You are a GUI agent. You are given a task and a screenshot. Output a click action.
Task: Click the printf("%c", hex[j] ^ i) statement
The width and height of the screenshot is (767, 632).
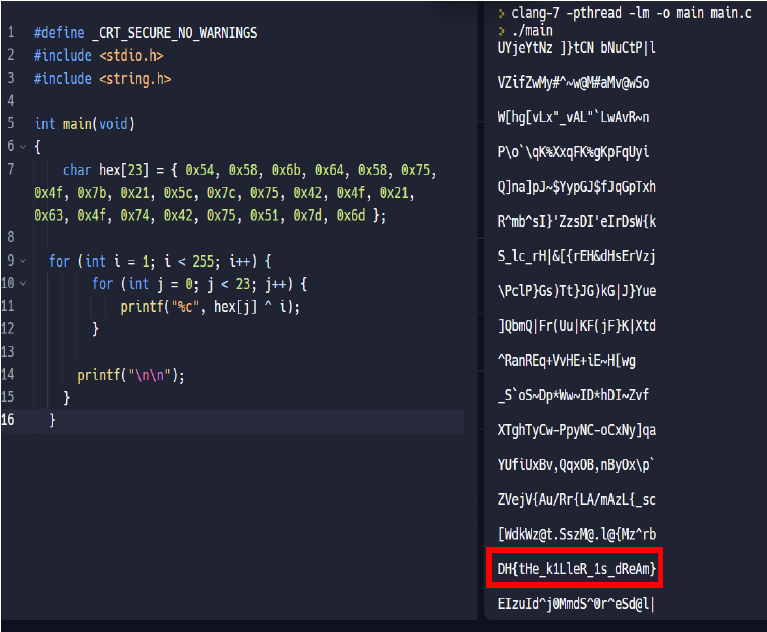pyautogui.click(x=210, y=307)
